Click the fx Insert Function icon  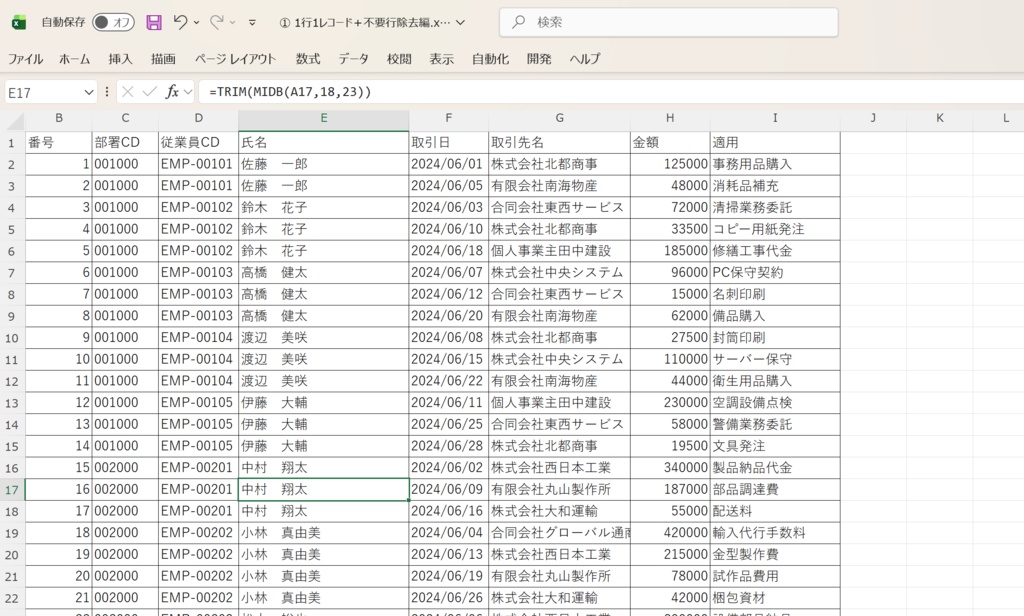172,92
